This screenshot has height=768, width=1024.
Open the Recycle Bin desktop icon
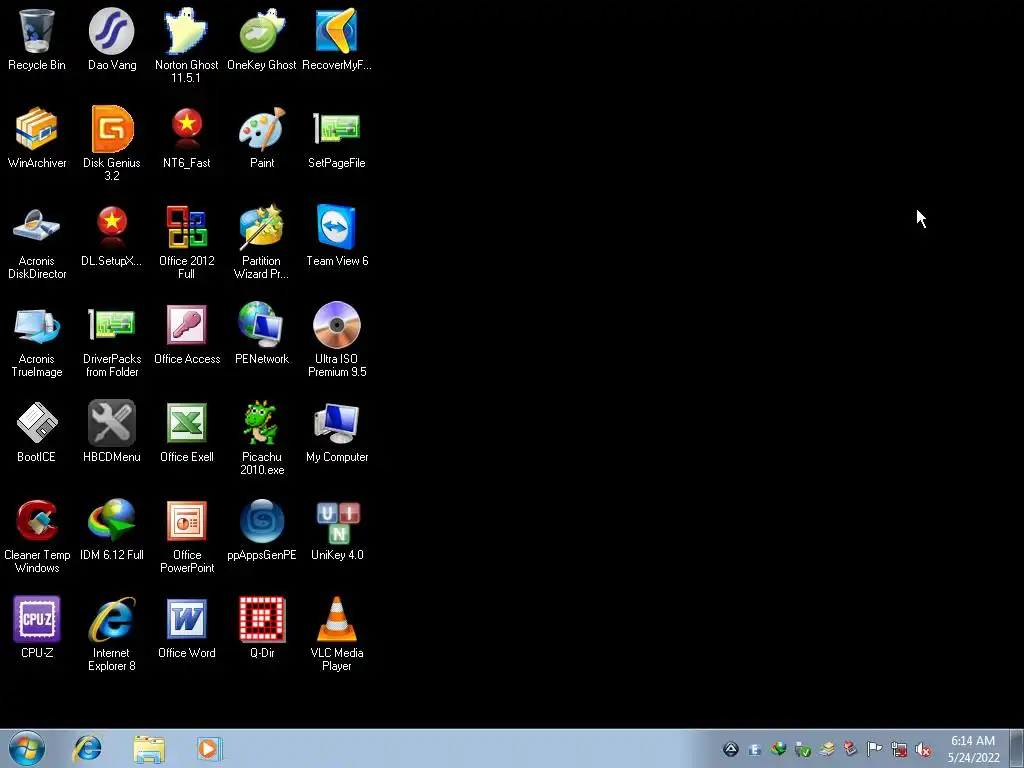click(37, 39)
